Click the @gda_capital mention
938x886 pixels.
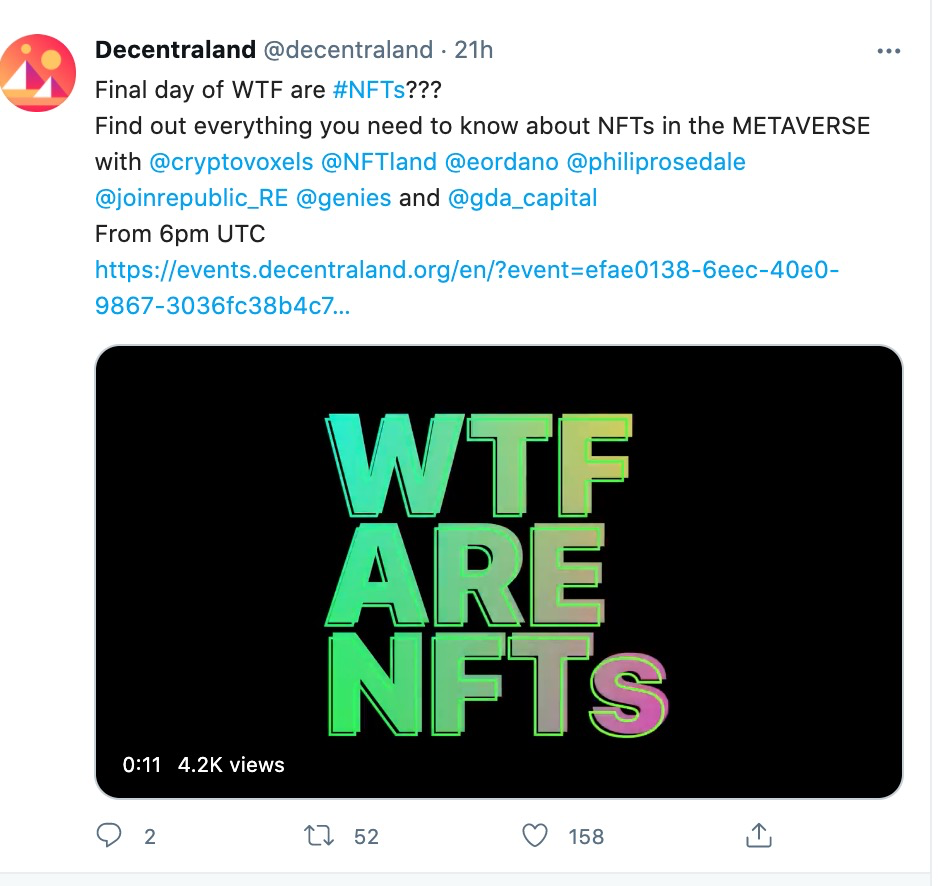[522, 198]
